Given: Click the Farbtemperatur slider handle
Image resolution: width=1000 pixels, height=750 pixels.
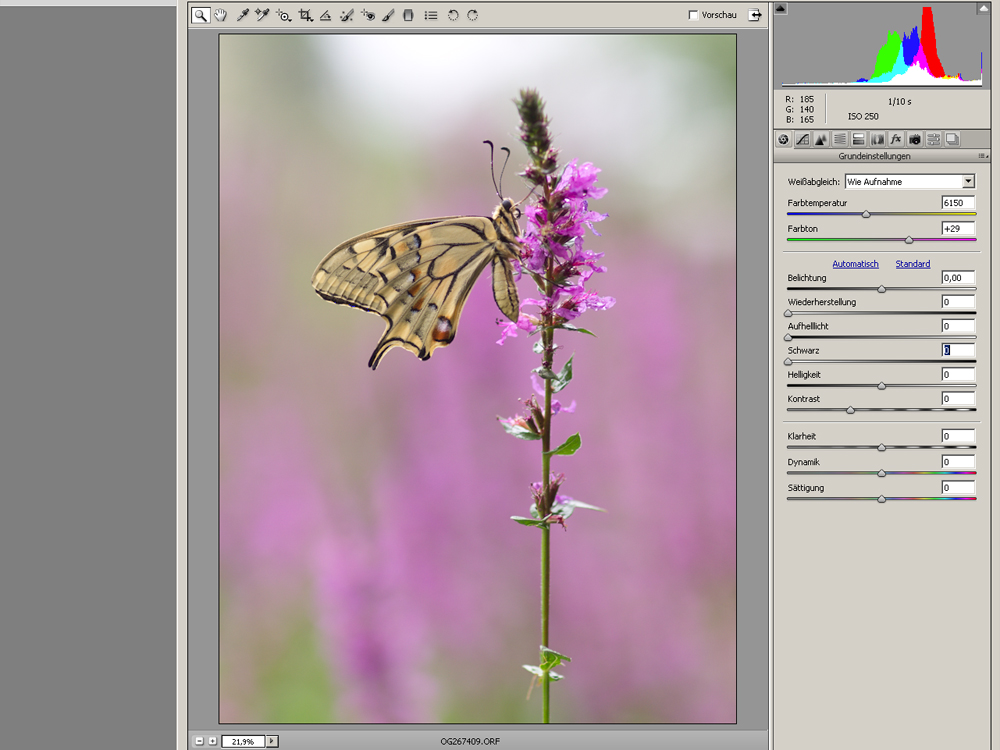Looking at the screenshot, I should tap(866, 214).
